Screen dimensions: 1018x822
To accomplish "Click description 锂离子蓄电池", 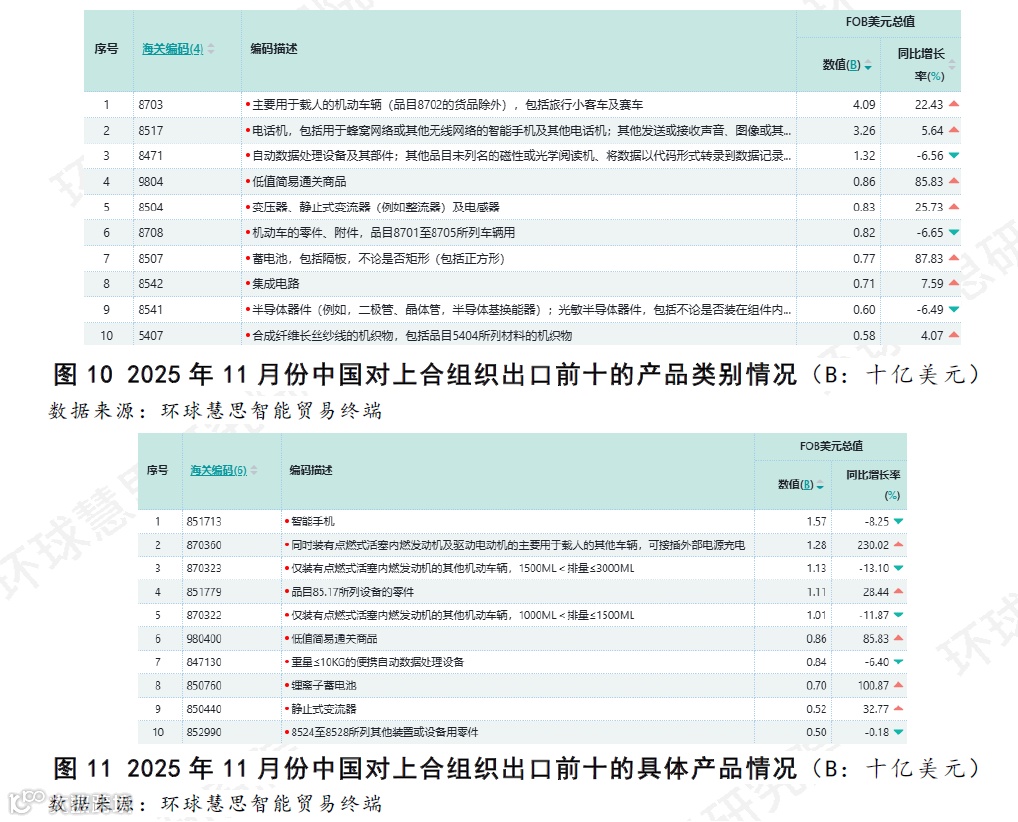I will pos(323,685).
